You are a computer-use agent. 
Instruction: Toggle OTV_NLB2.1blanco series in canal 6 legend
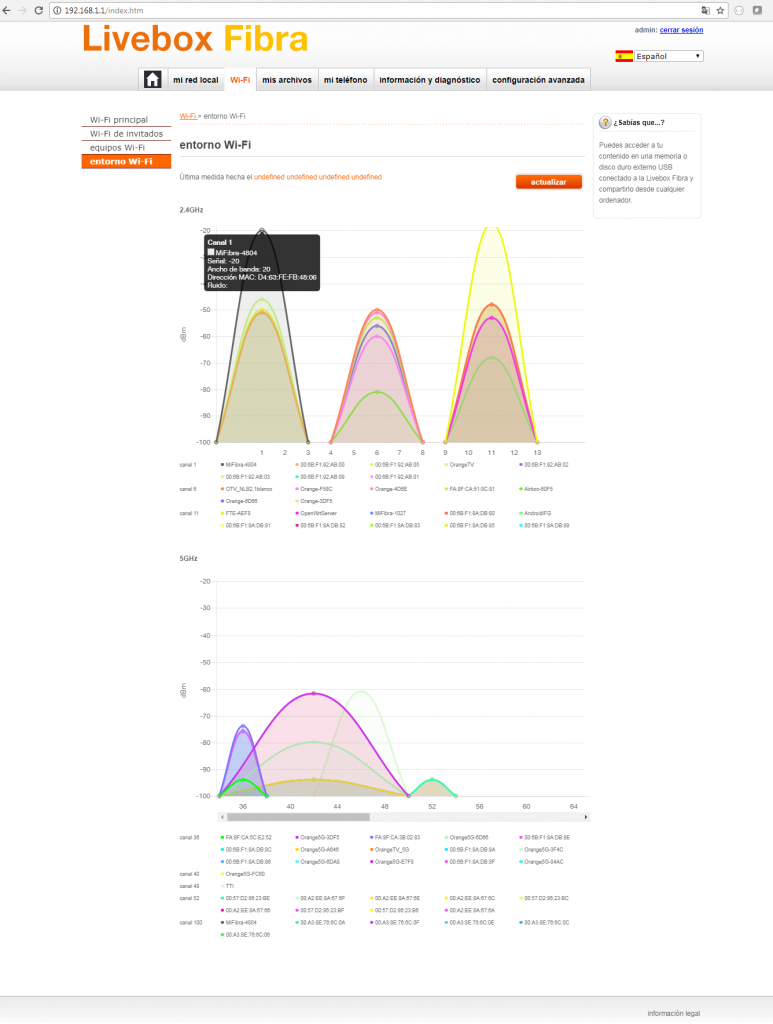pyautogui.click(x=247, y=489)
